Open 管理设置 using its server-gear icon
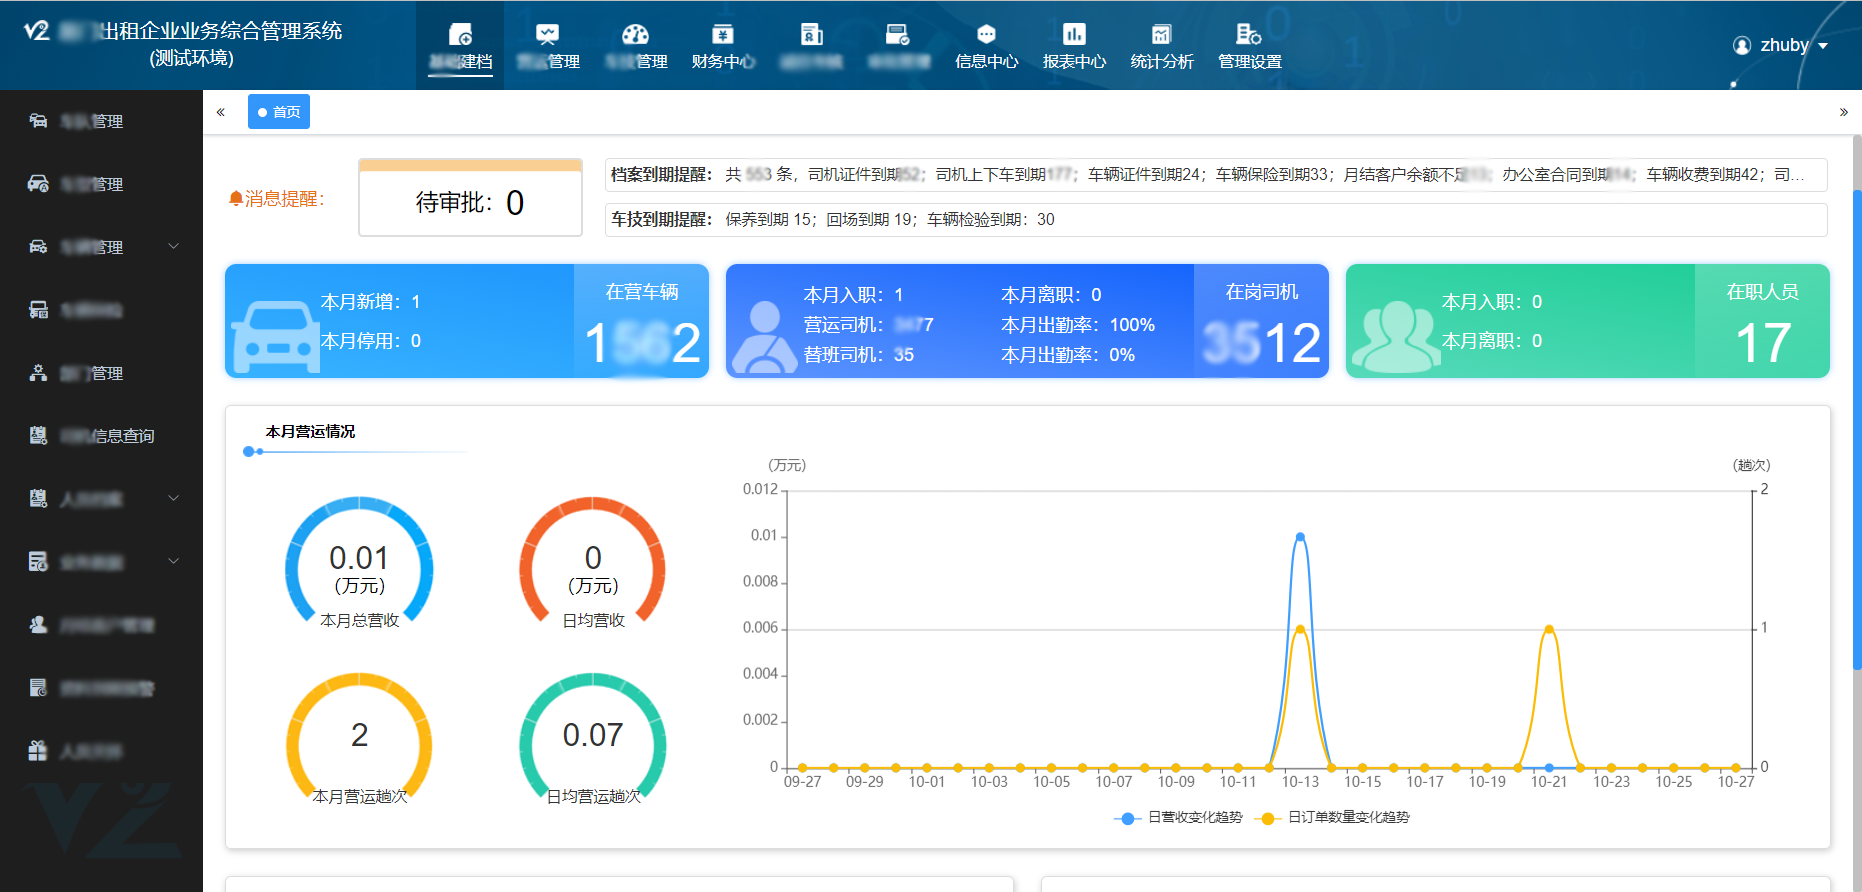1862x892 pixels. coord(1248,35)
